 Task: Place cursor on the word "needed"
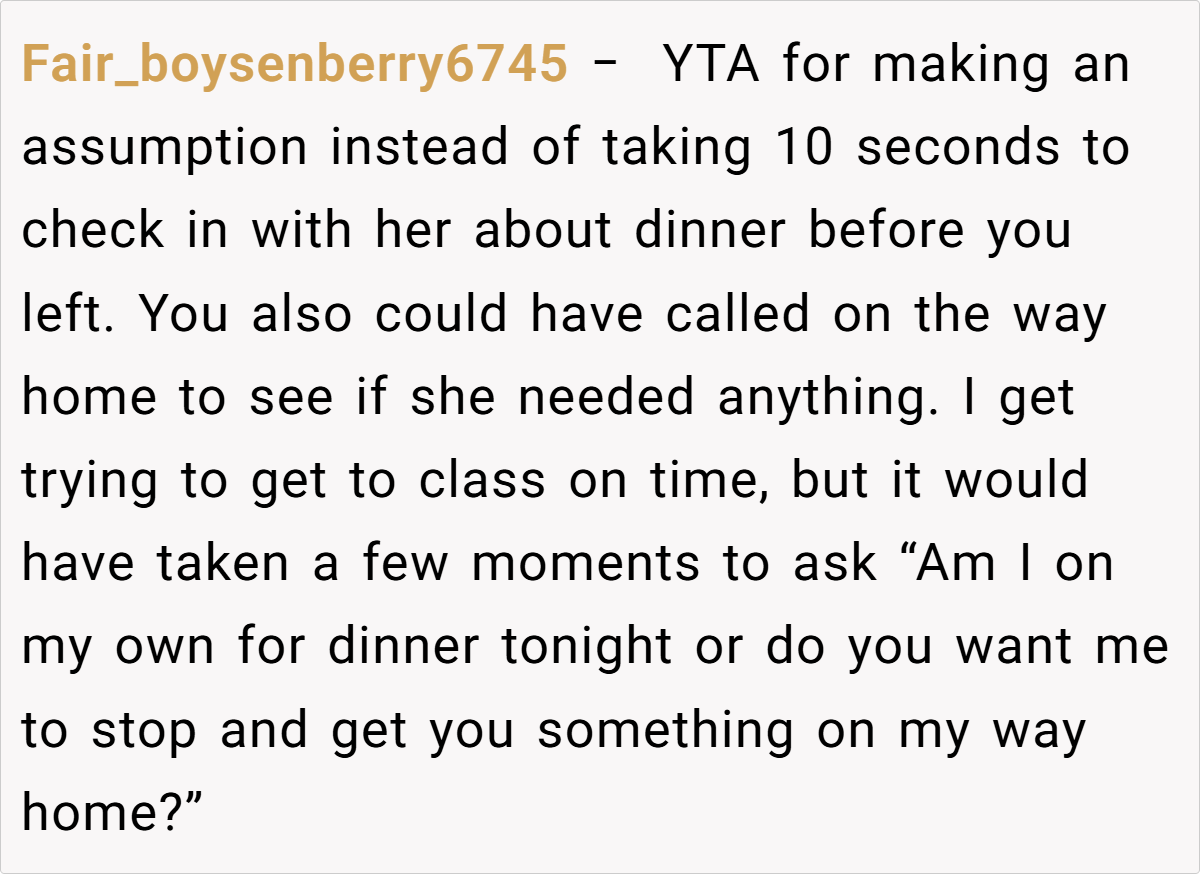click(606, 398)
